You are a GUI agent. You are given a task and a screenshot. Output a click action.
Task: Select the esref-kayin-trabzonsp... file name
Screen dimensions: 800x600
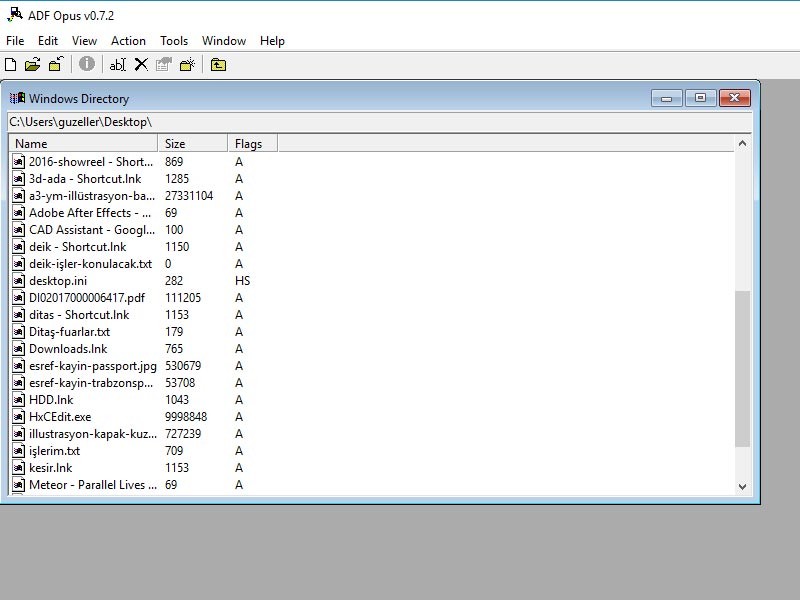91,383
